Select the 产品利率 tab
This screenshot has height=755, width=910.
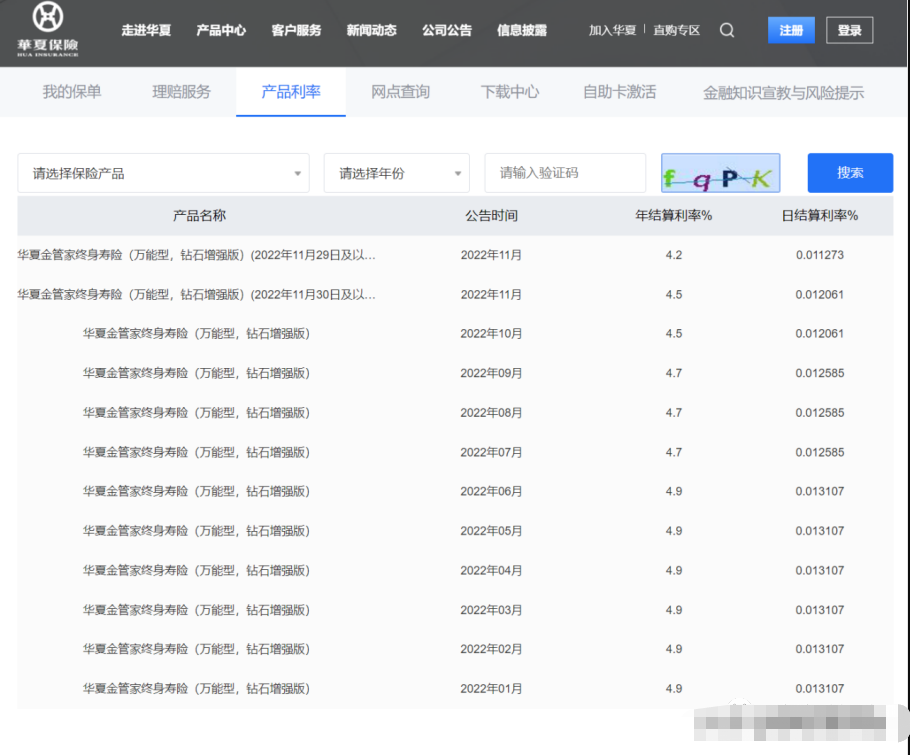coord(291,92)
